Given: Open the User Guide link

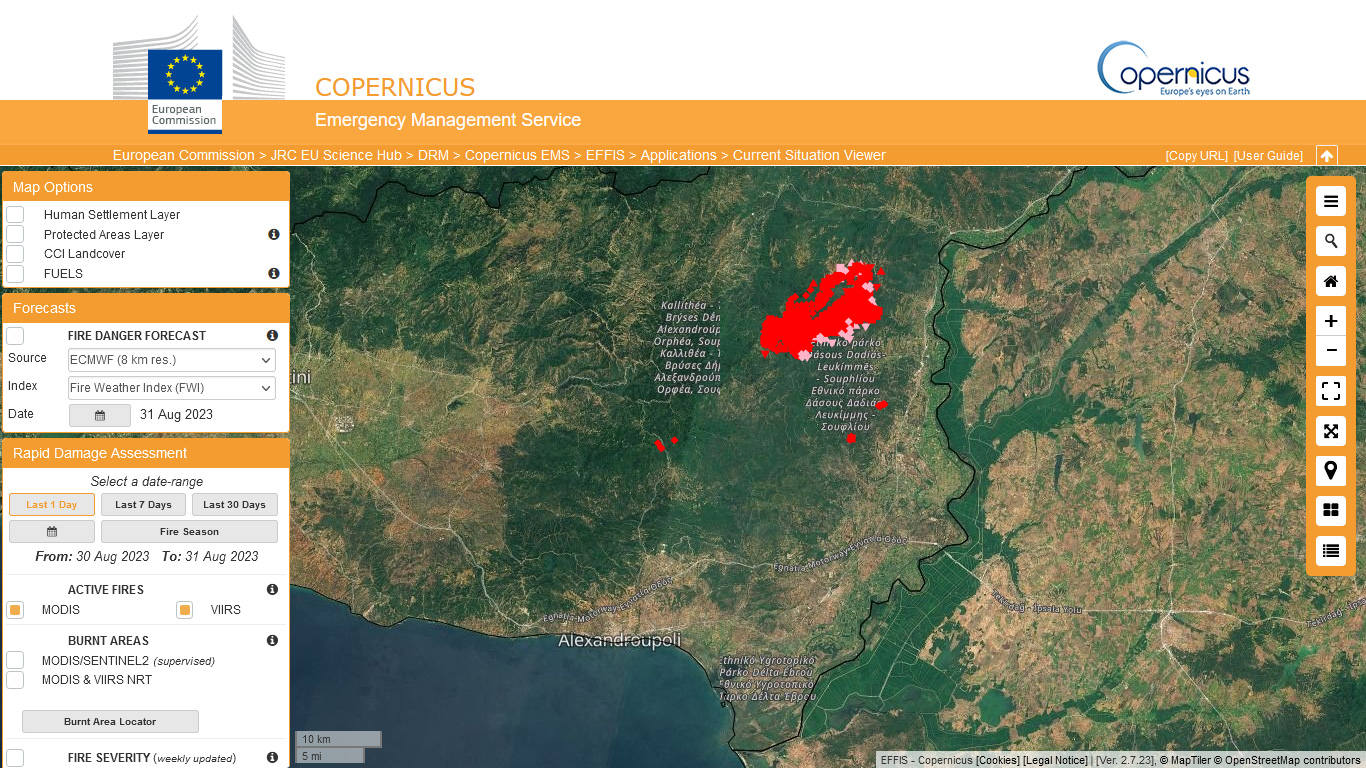Looking at the screenshot, I should tap(1268, 156).
